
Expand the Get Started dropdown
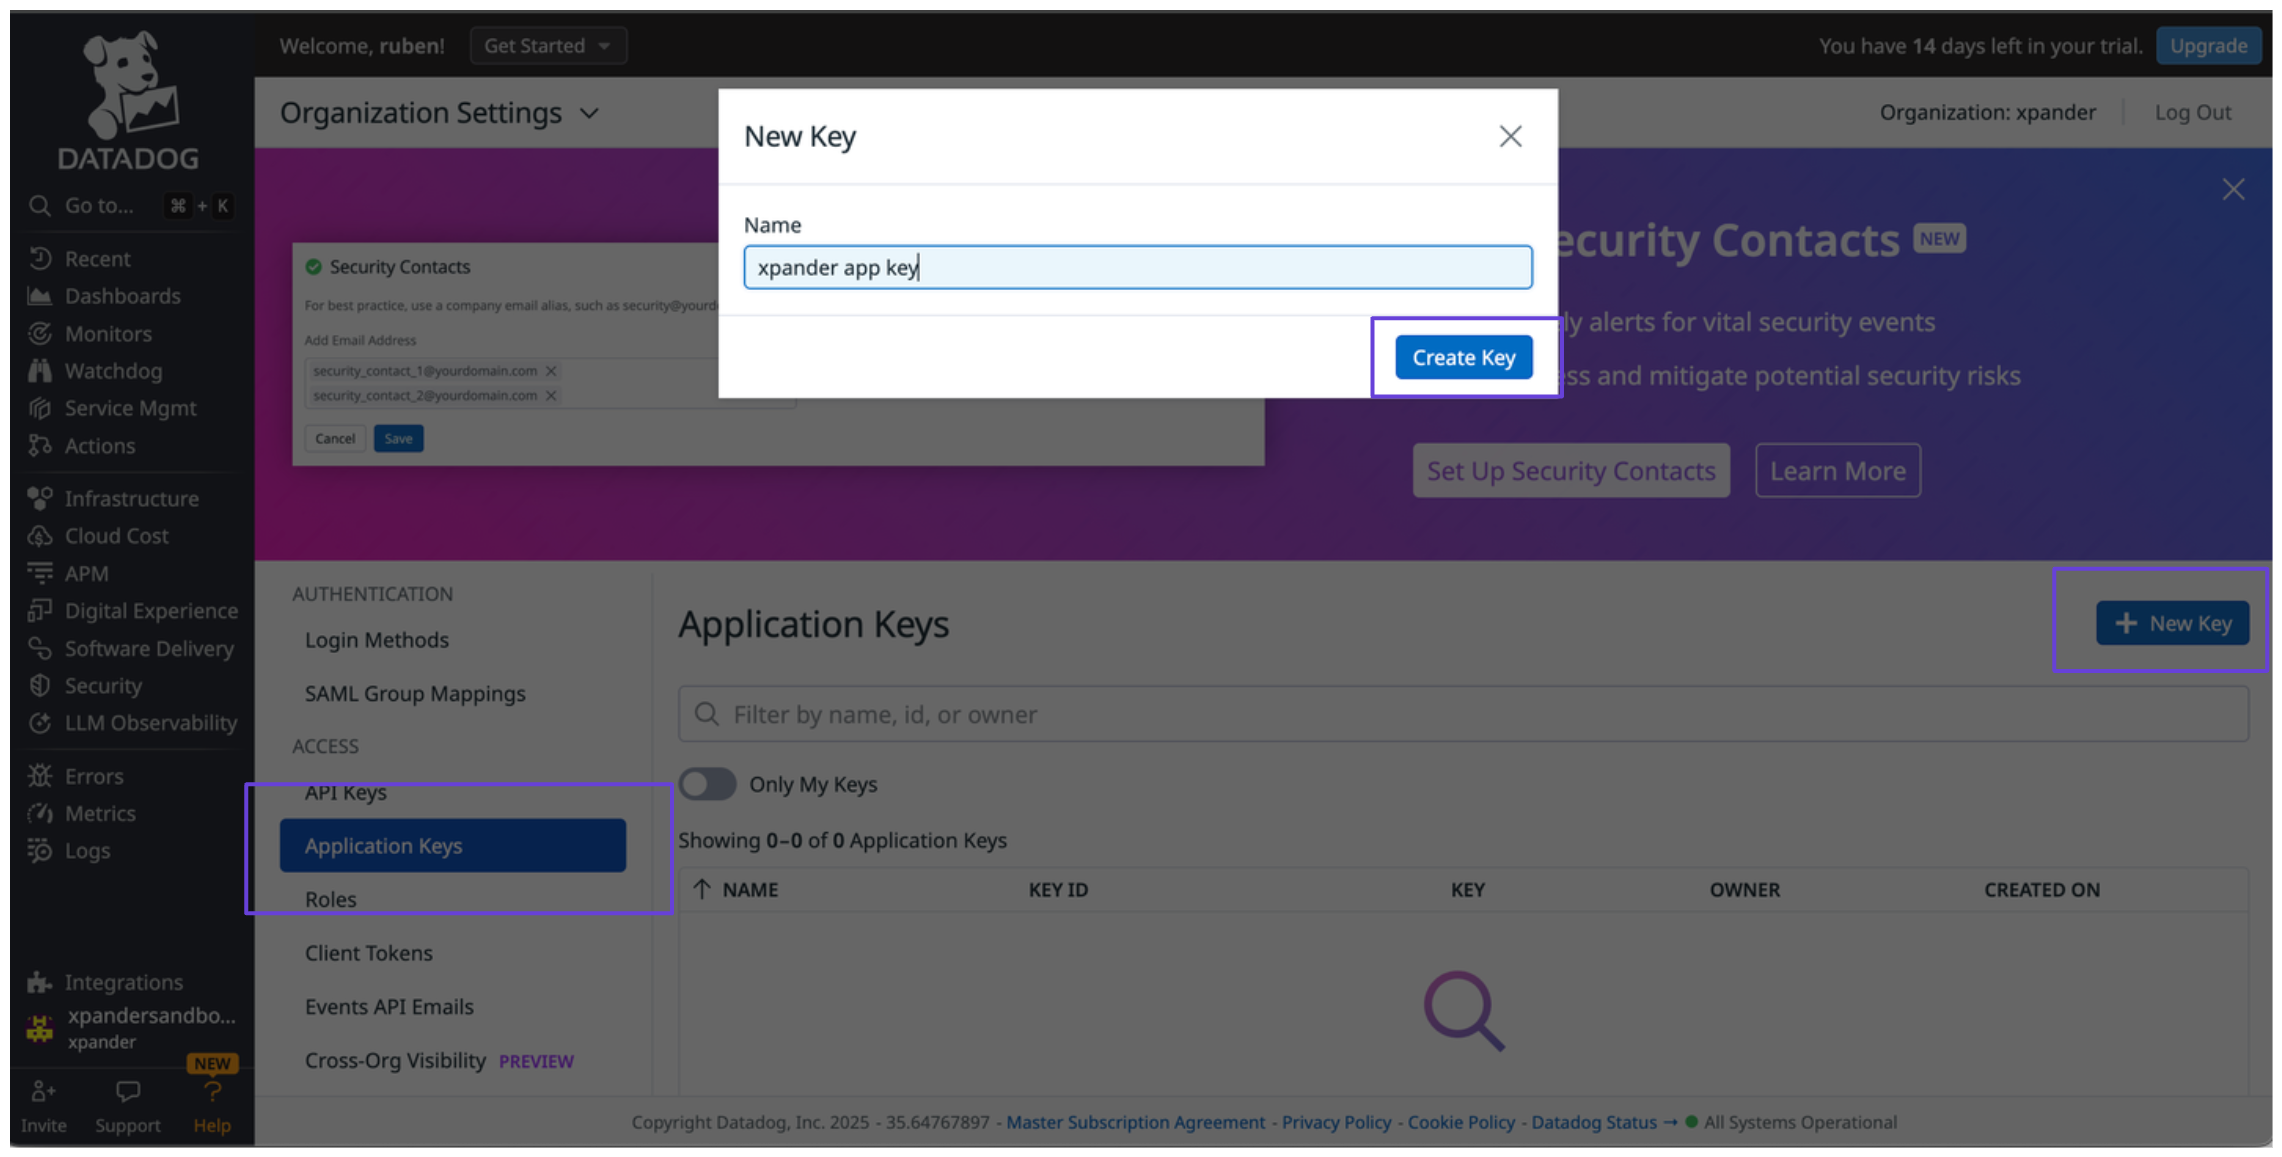548,46
